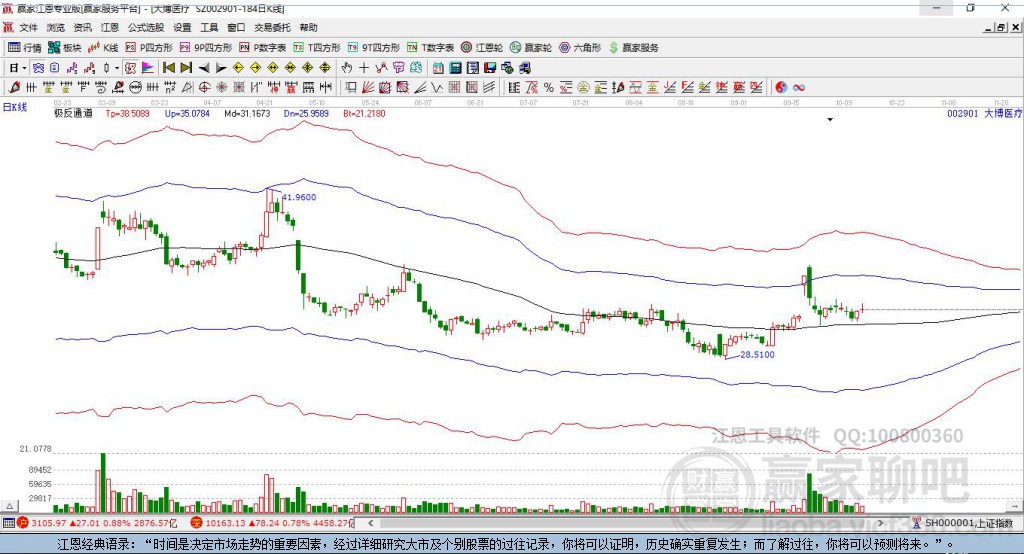Screen dimensions: 1024x554
Task: Open the P数字表 tool
Action: point(263,48)
